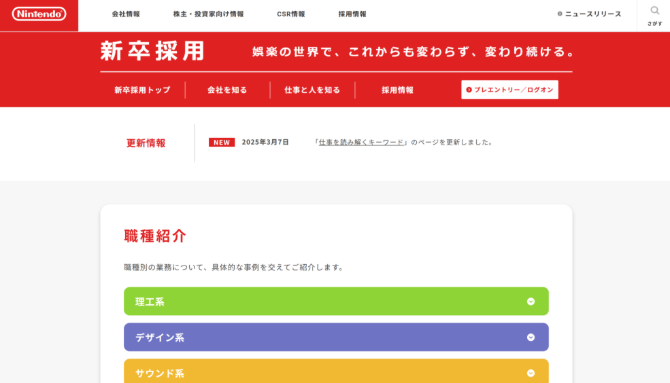Open CSR情報 menu item

pos(291,14)
